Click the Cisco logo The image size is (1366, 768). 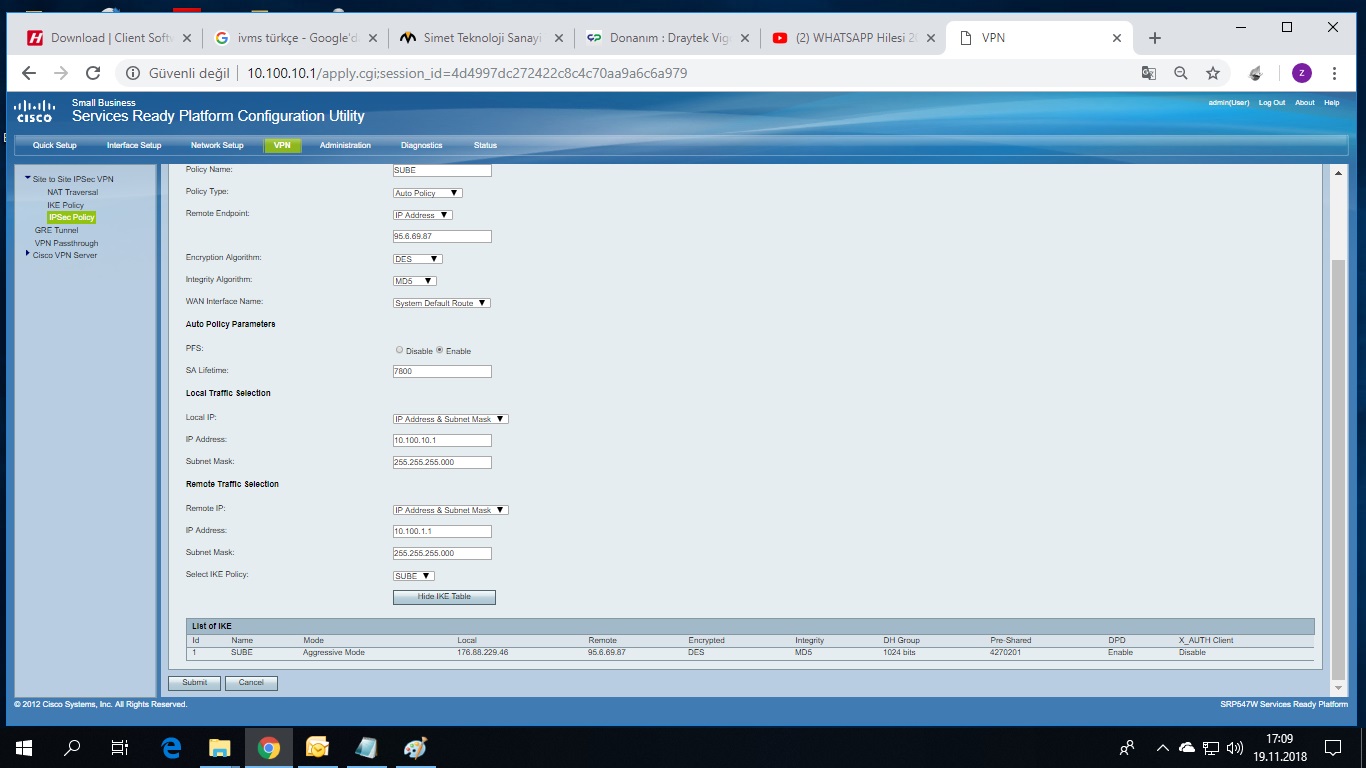tap(34, 111)
